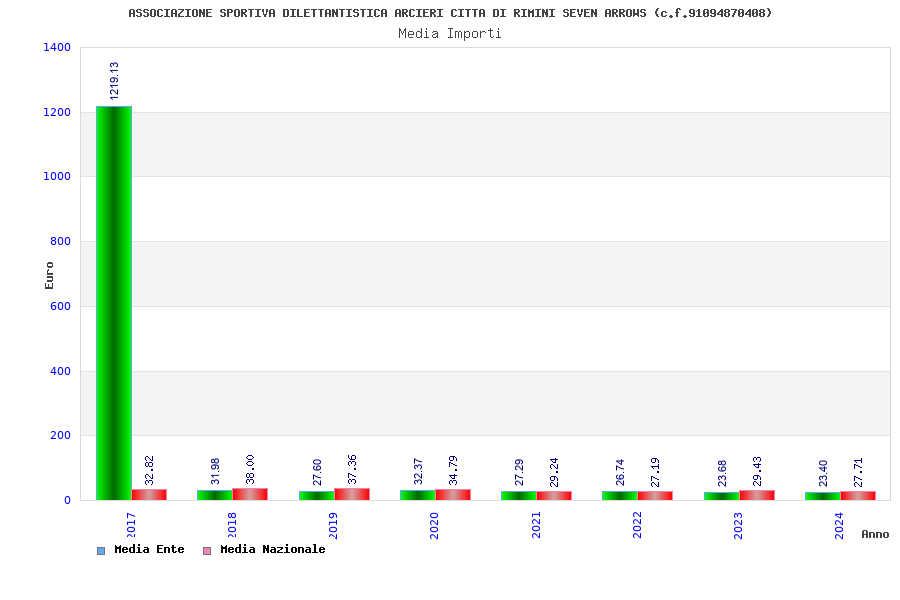Click the 29.24 value label
The height and width of the screenshot is (600, 900).
[554, 472]
